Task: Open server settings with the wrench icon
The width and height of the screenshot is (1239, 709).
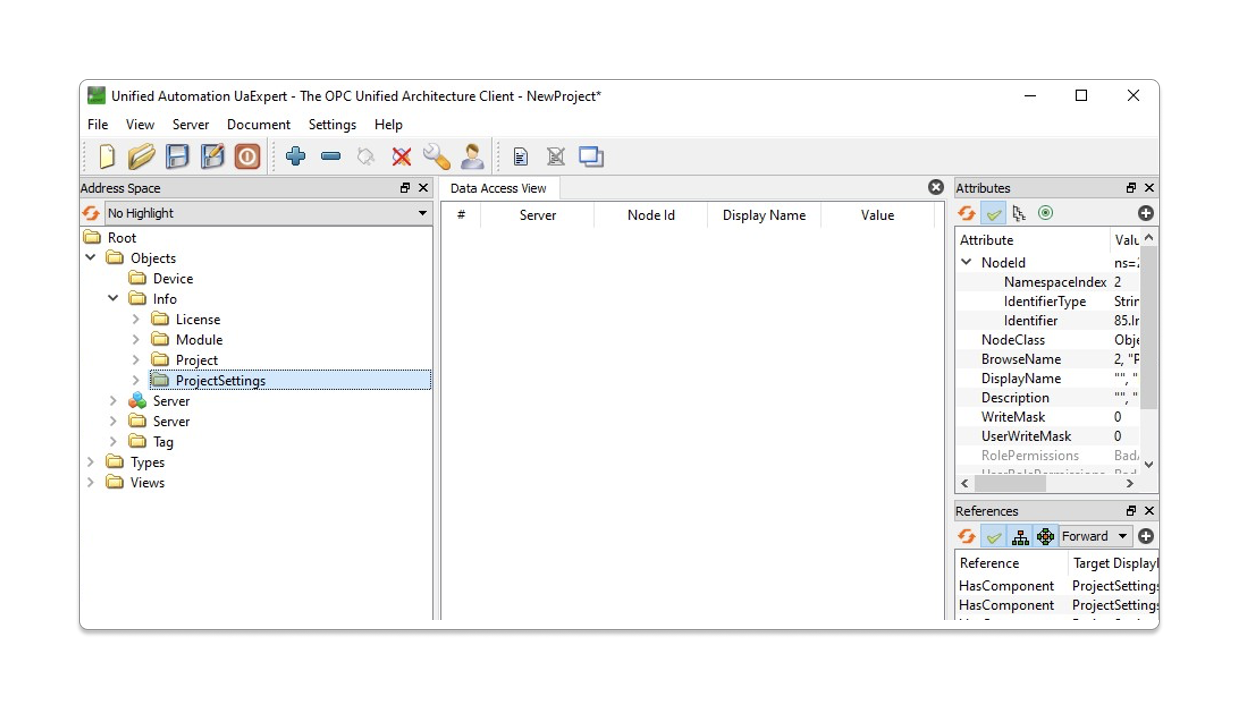Action: (x=436, y=156)
